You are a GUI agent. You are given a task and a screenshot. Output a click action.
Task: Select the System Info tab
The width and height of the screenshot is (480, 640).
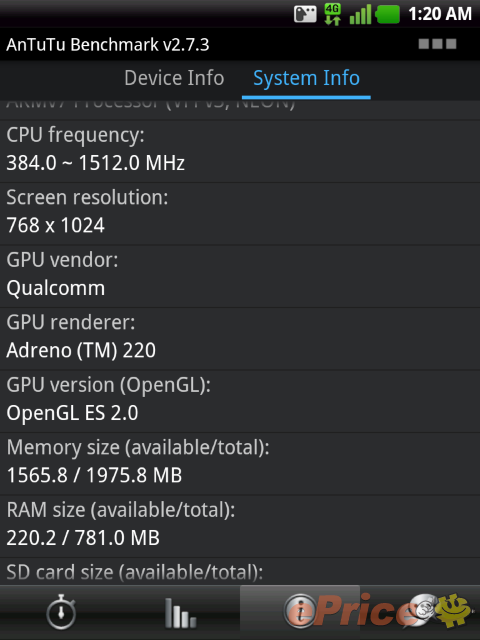coord(306,78)
